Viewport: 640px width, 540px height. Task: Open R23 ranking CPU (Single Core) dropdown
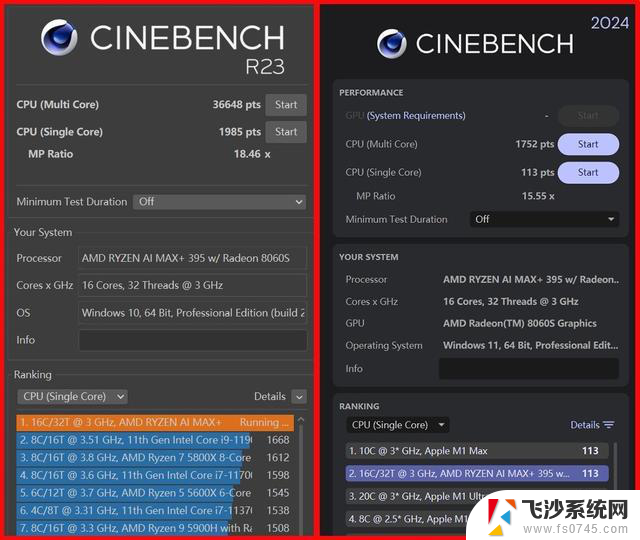click(72, 396)
